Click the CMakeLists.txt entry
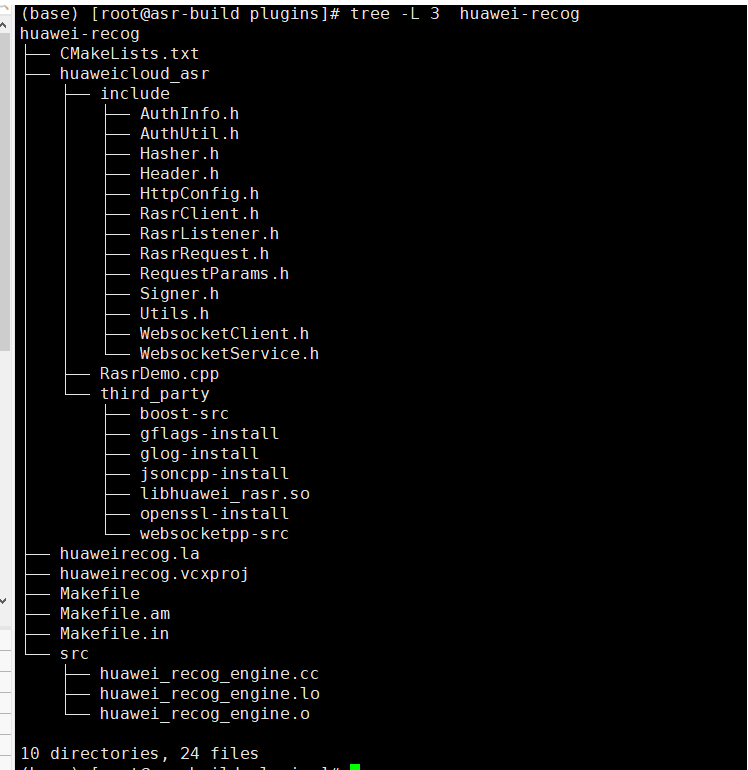 point(129,54)
